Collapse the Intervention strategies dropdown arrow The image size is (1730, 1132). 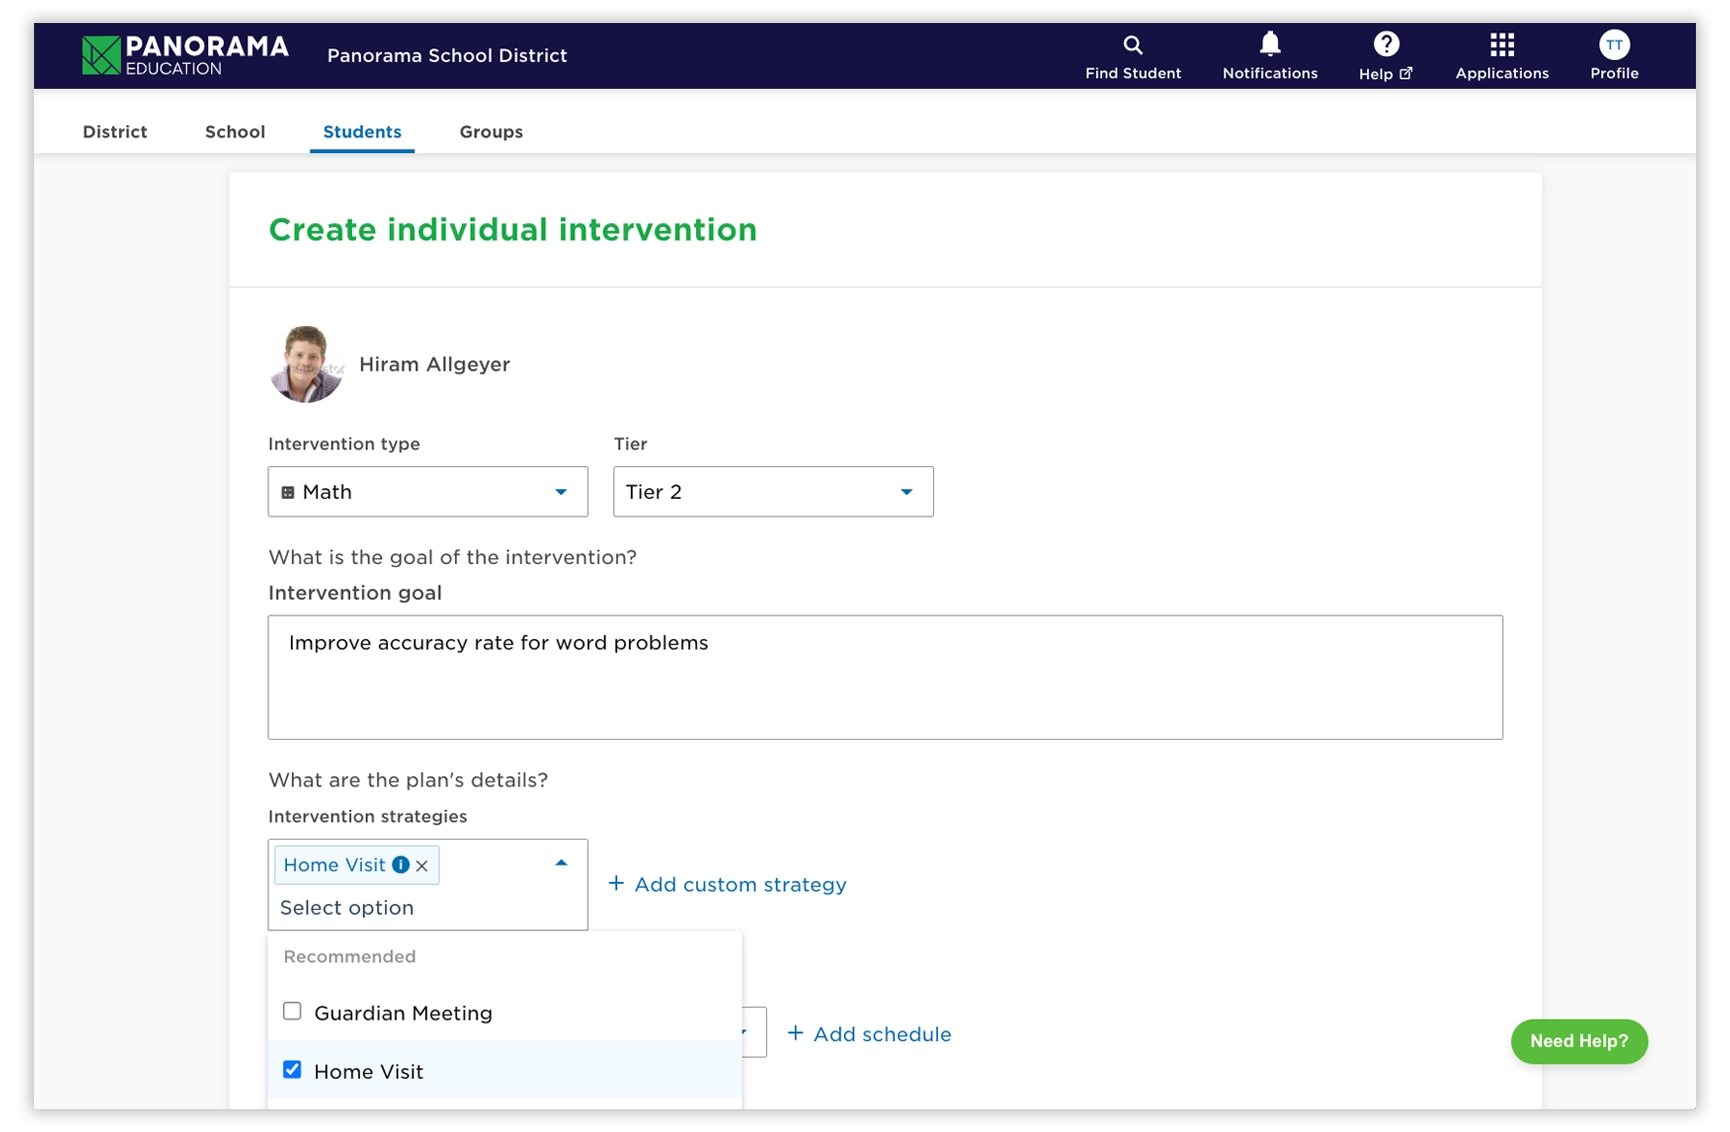[561, 863]
